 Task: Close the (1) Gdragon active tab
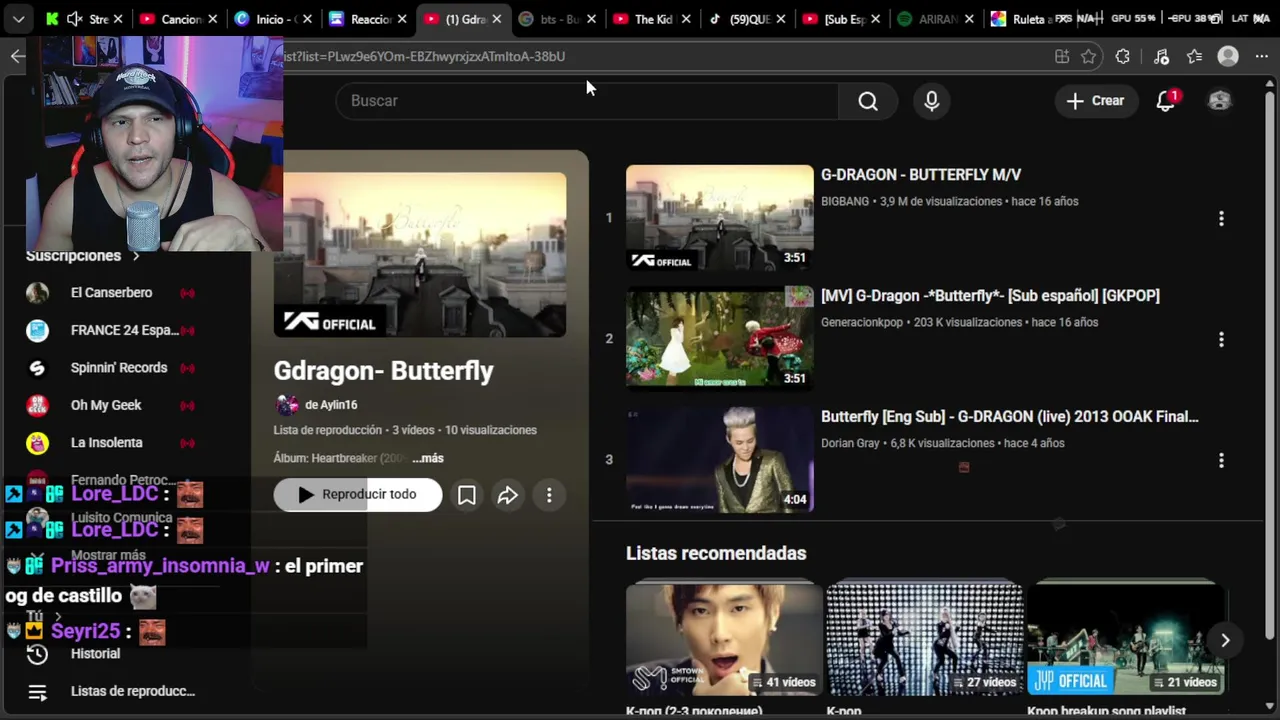[496, 19]
